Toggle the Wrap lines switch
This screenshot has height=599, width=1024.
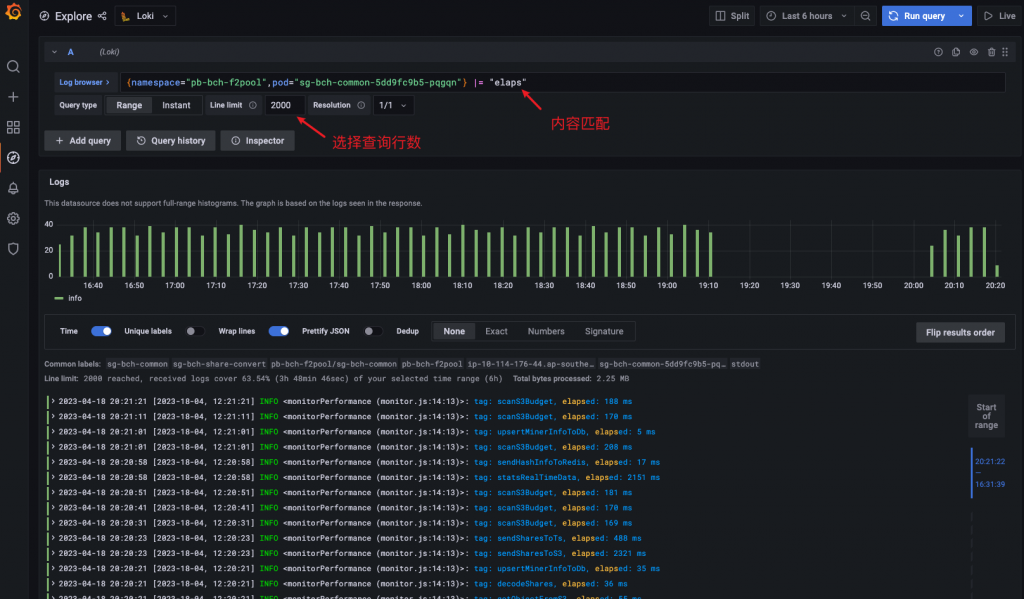(279, 331)
